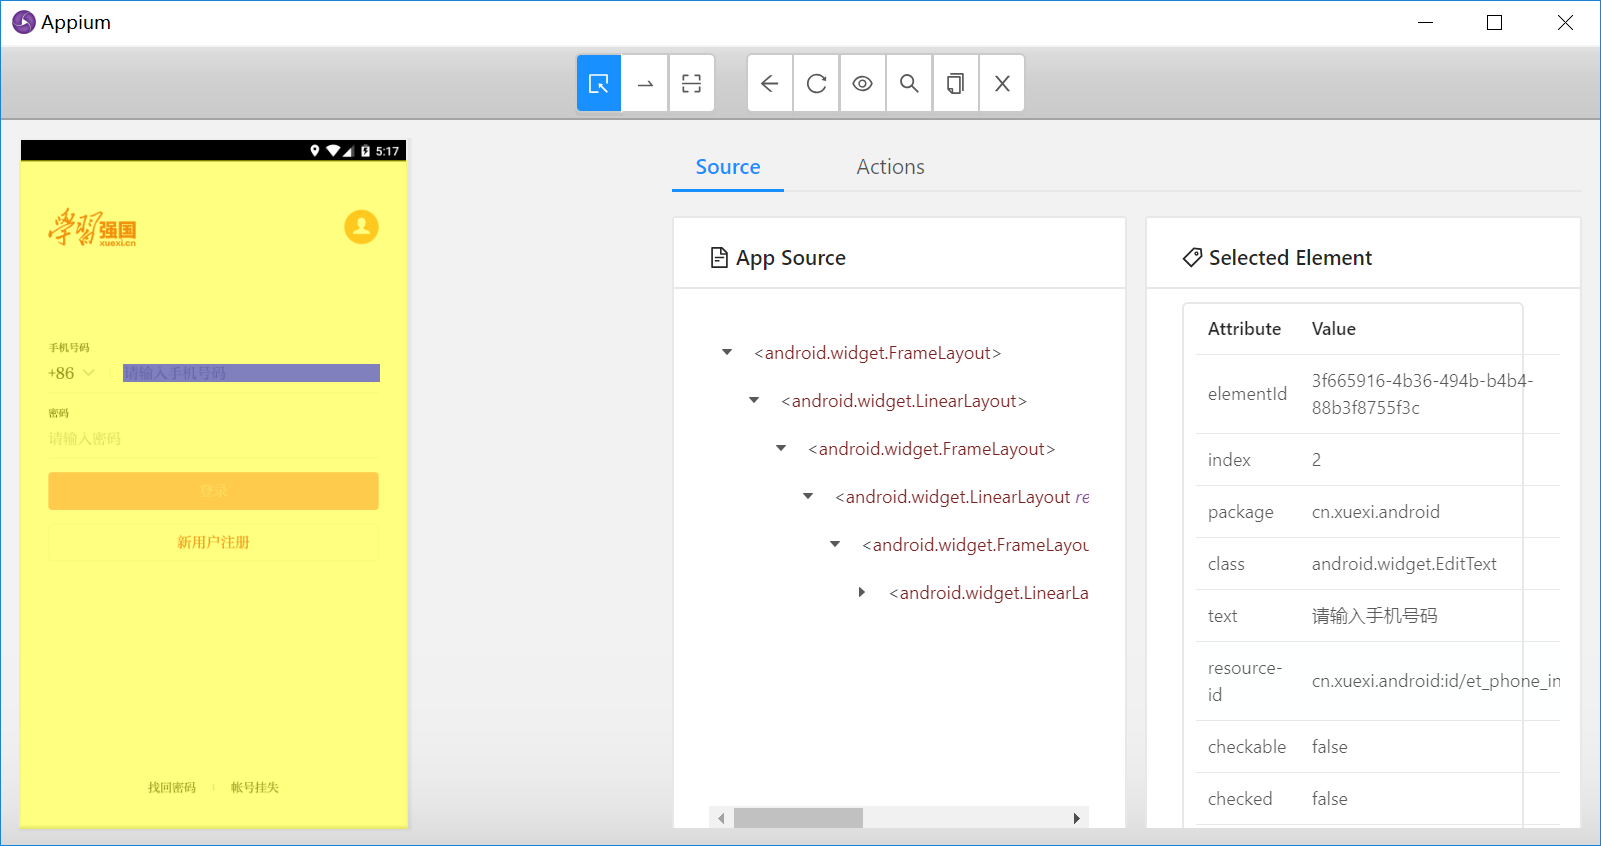Select the LinearLayout row followed by 're'
Image resolution: width=1601 pixels, height=846 pixels.
pyautogui.click(x=962, y=497)
